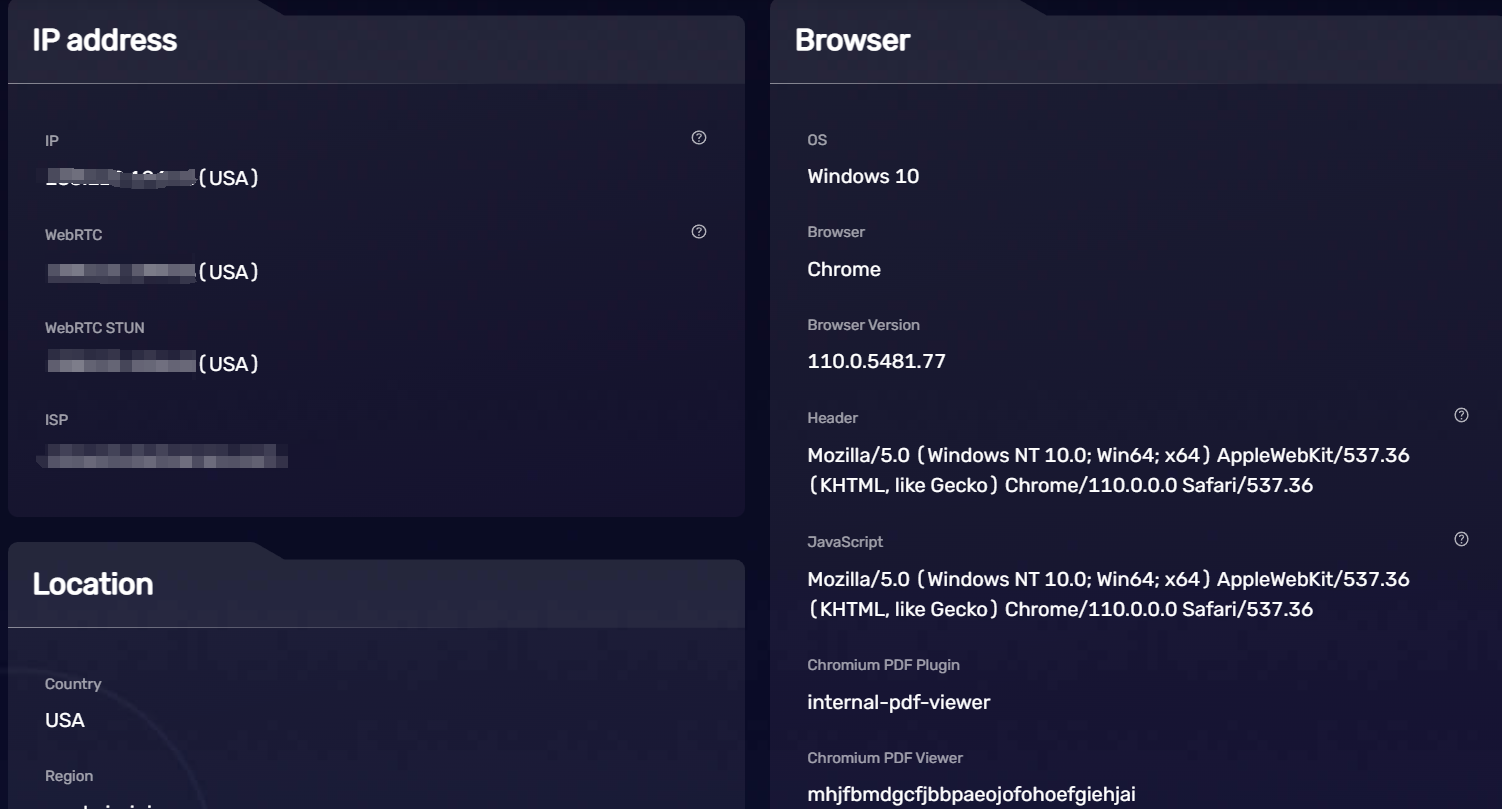Select the IP address panel header
This screenshot has height=809, width=1502.
(x=104, y=39)
